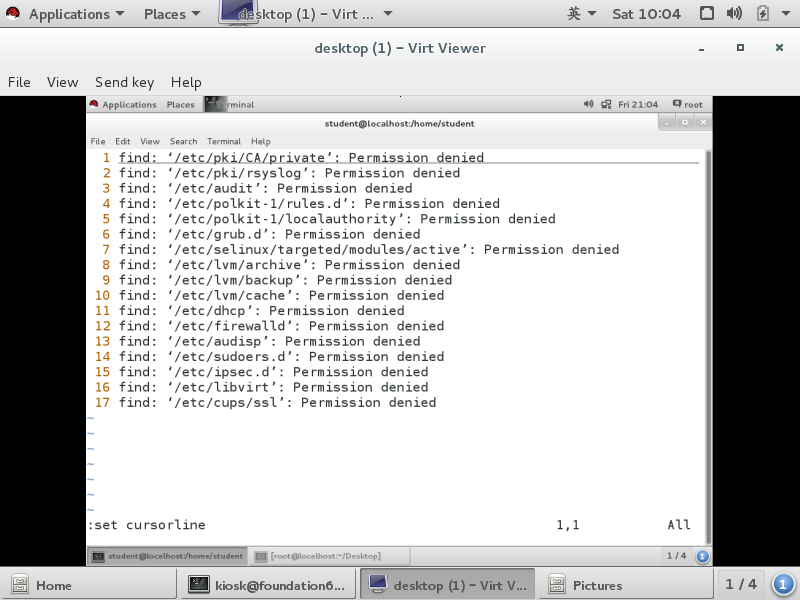Open the Pictures window from host taskbar
Image resolution: width=800 pixels, height=600 pixels.
point(626,585)
